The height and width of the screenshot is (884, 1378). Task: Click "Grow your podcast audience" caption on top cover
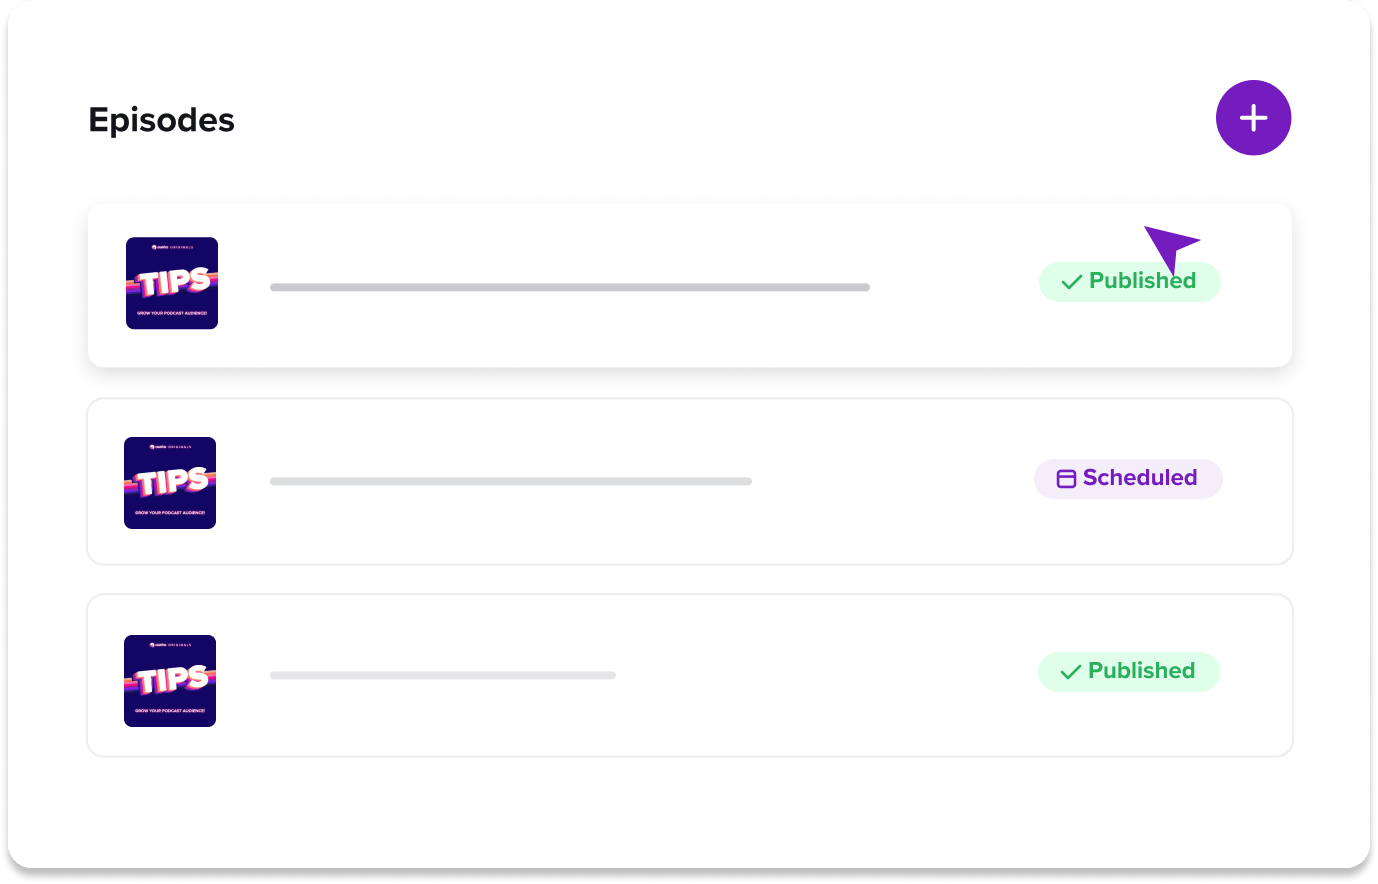tap(172, 313)
